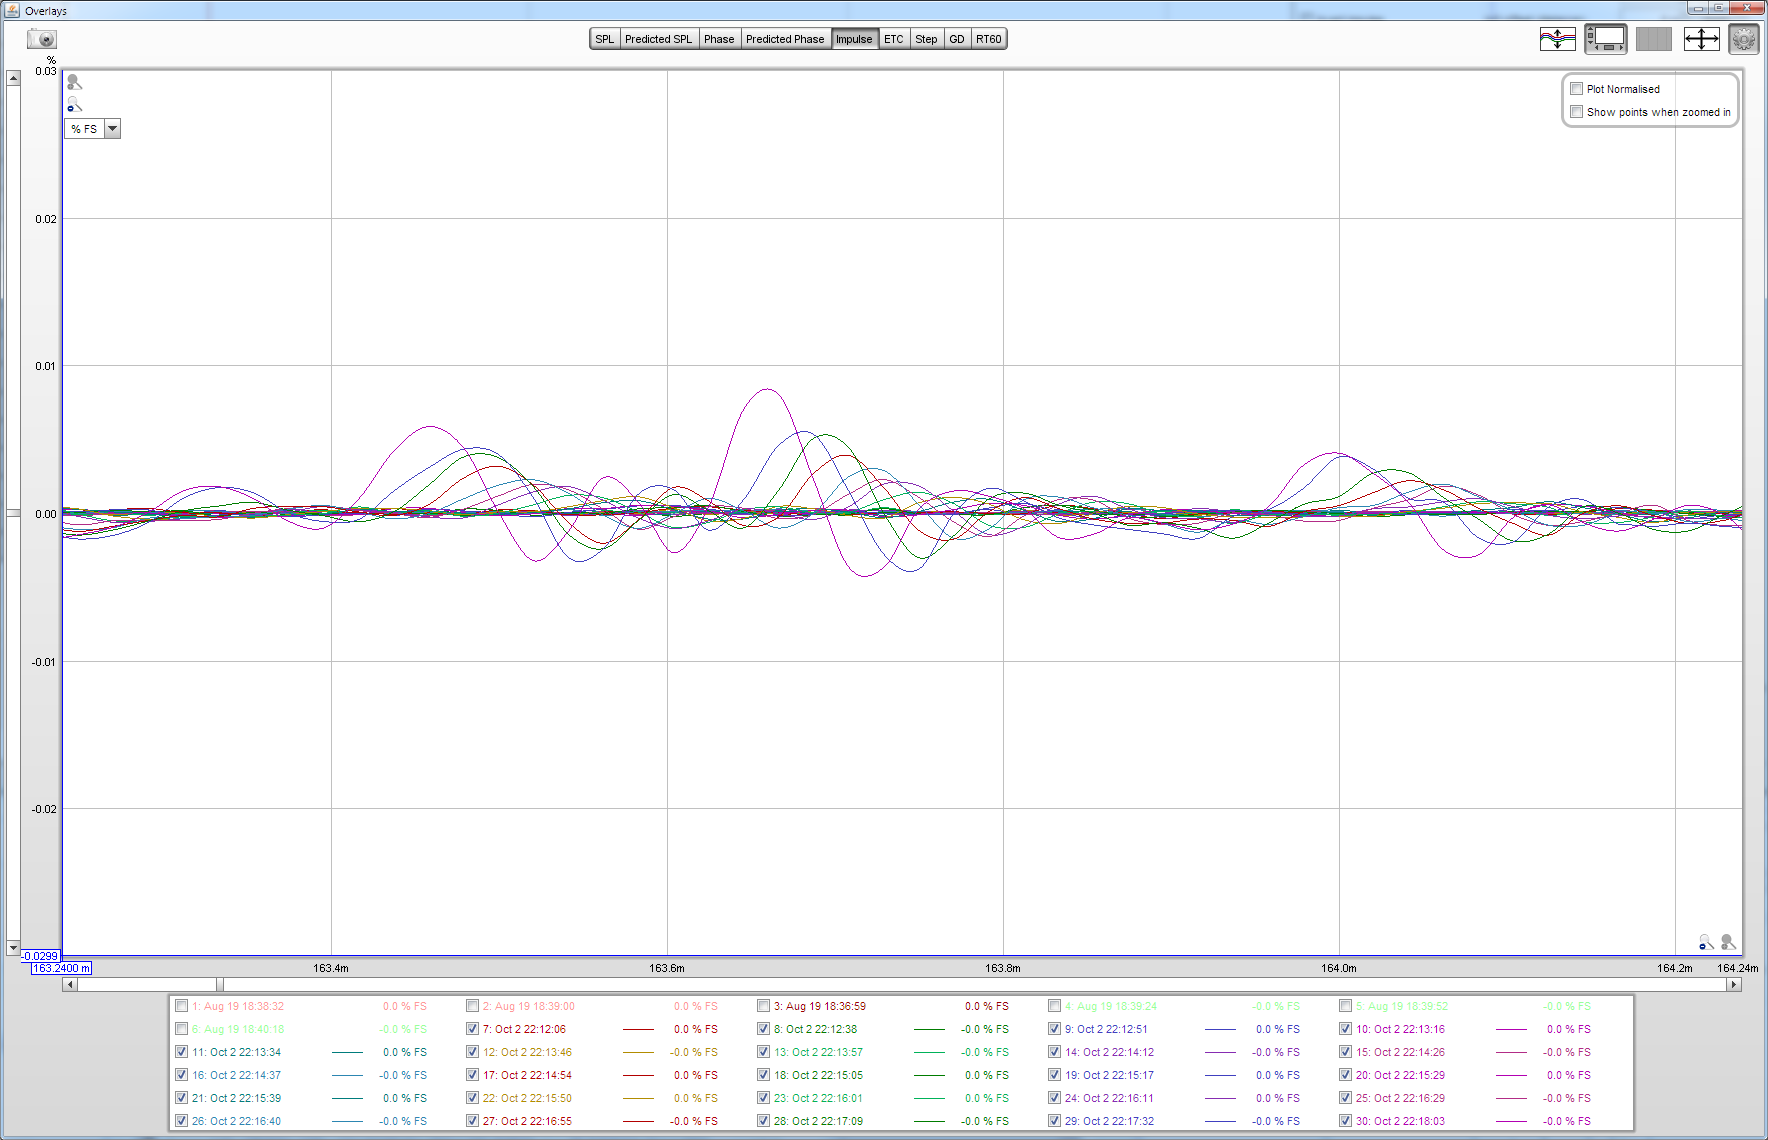Screen dimensions: 1768x1140
Task: Nudge vertical axis up arrow
Action: tap(13, 78)
